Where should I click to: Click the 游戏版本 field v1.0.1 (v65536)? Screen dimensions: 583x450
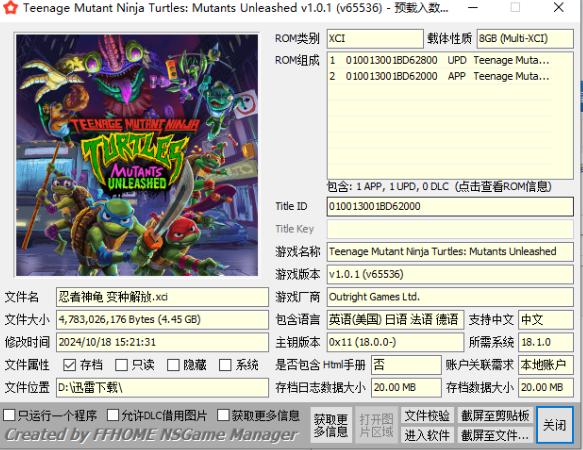(x=450, y=274)
